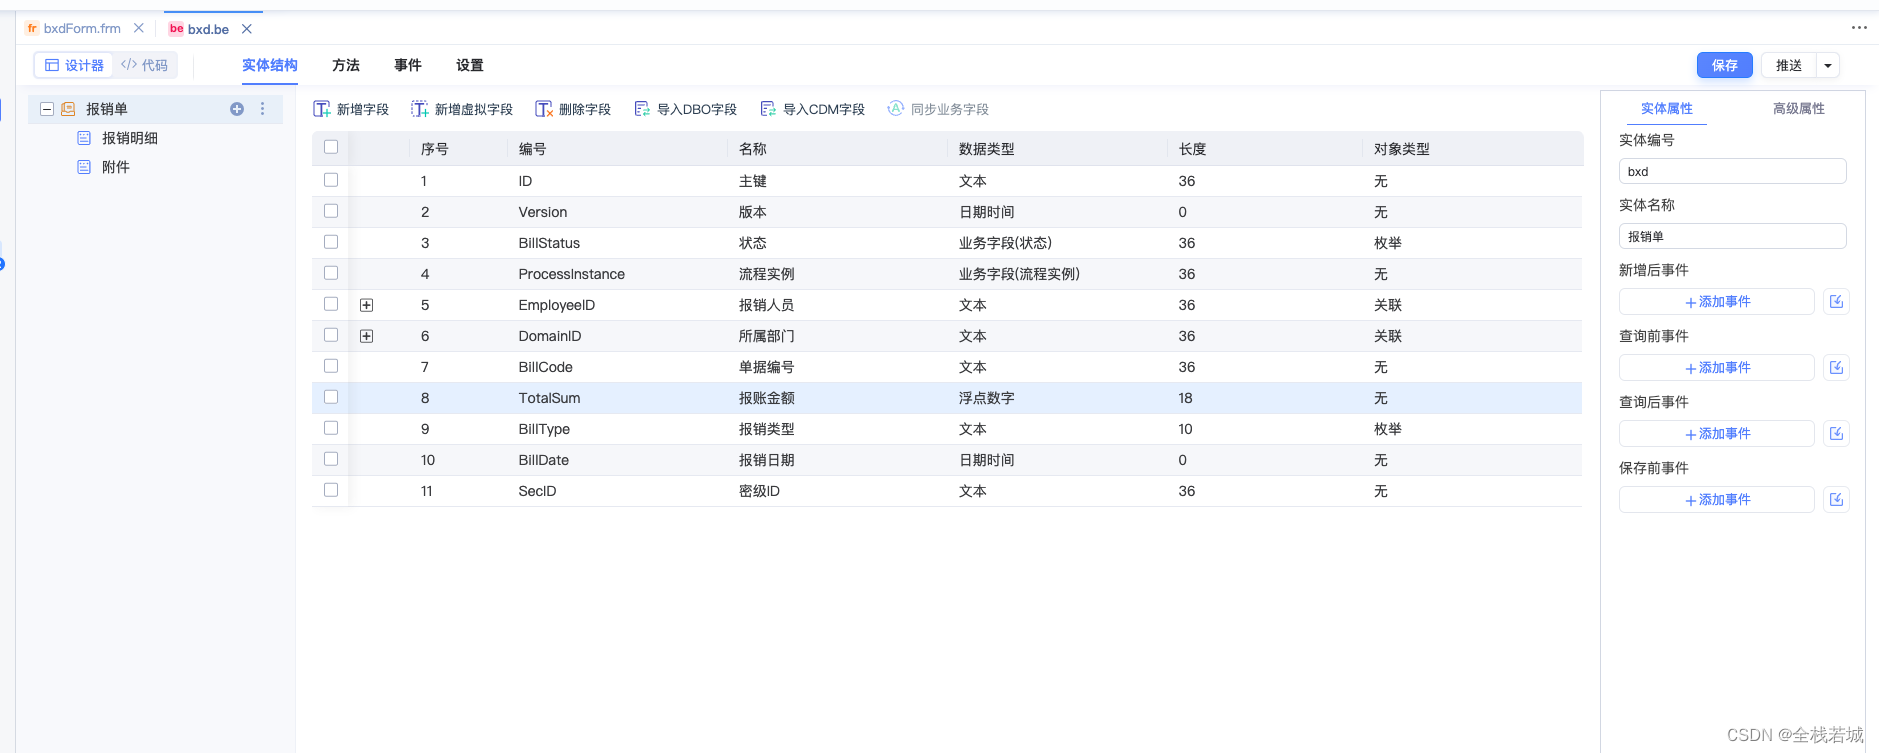Open the 高级属性 properties tab
This screenshot has height=753, width=1879.
(x=1799, y=108)
